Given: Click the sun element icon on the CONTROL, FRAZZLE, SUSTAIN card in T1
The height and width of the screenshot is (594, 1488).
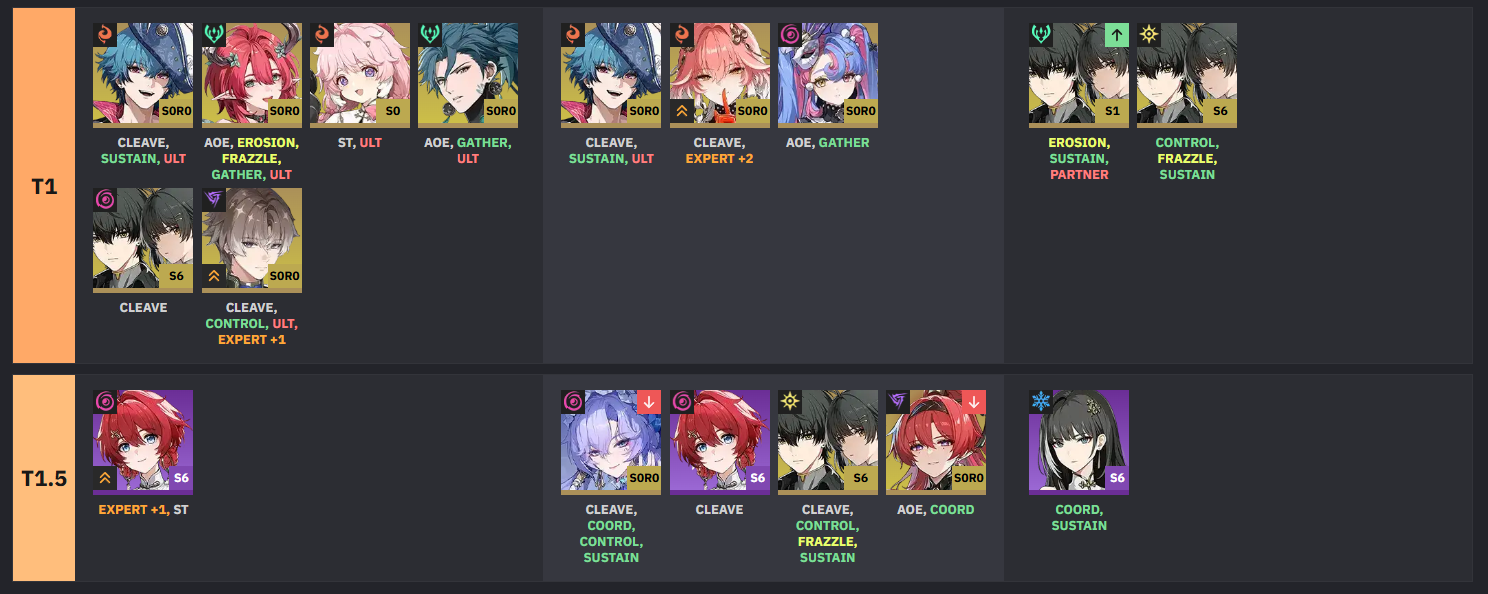Looking at the screenshot, I should coord(1149,35).
